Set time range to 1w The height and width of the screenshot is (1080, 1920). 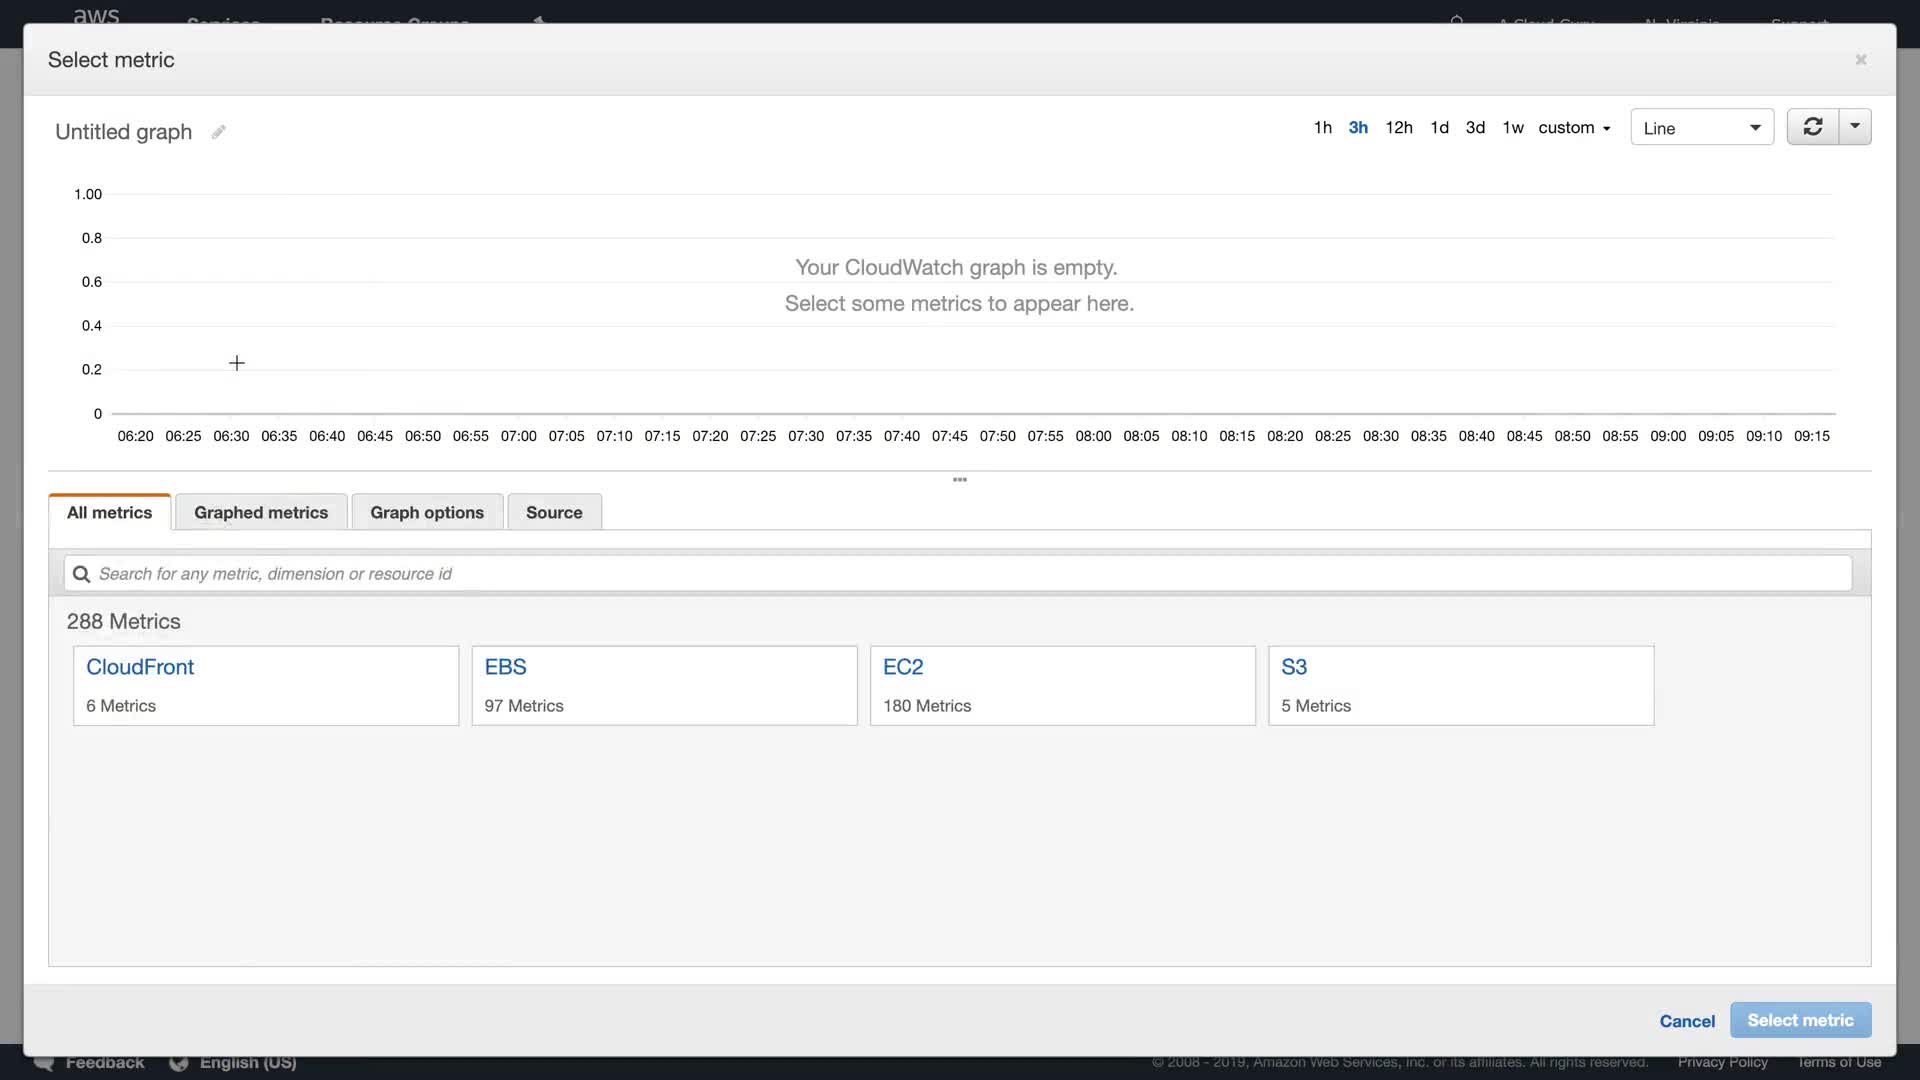click(x=1512, y=128)
